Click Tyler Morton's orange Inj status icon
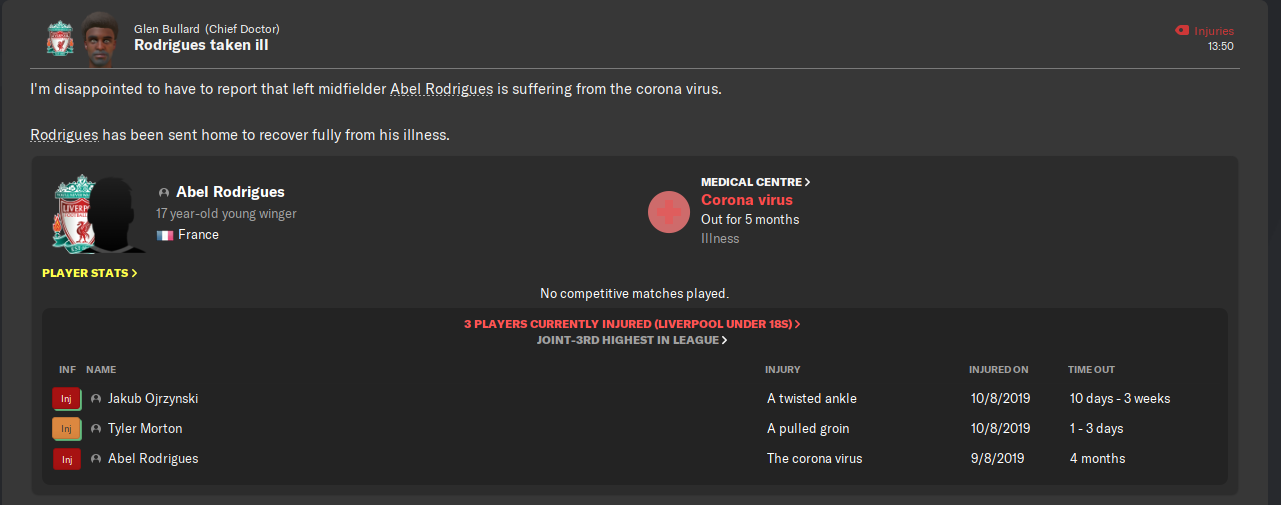1281x505 pixels. pos(66,429)
